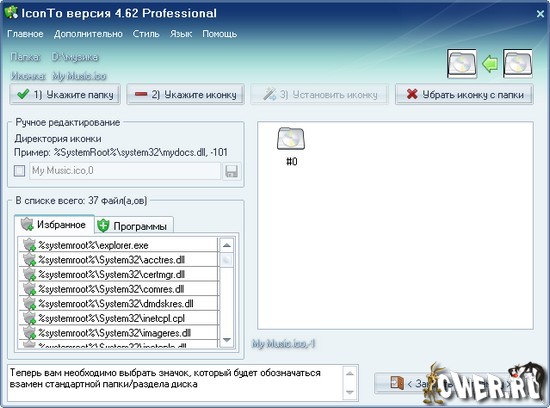Select the dmdskres.dll list entry
This screenshot has height=408, width=550.
click(x=118, y=304)
